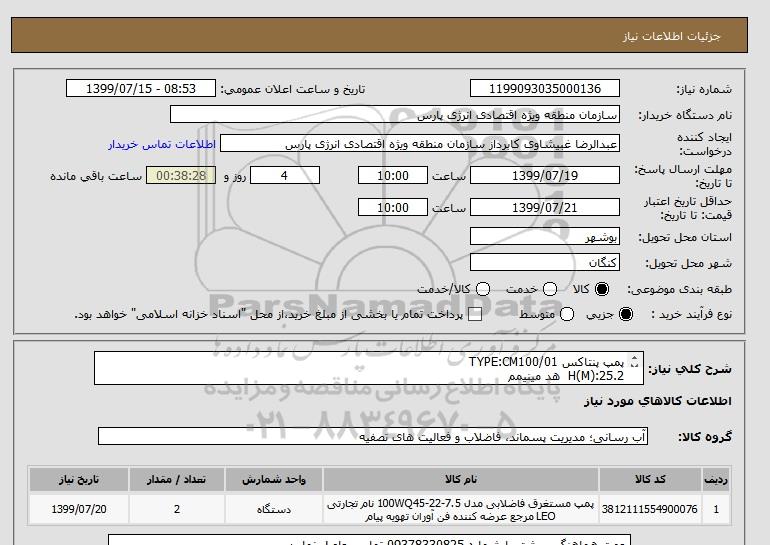Screen dimensions: 770x545
Task: Click the طبقه بندی موضوعی label
Action: (x=680, y=289)
